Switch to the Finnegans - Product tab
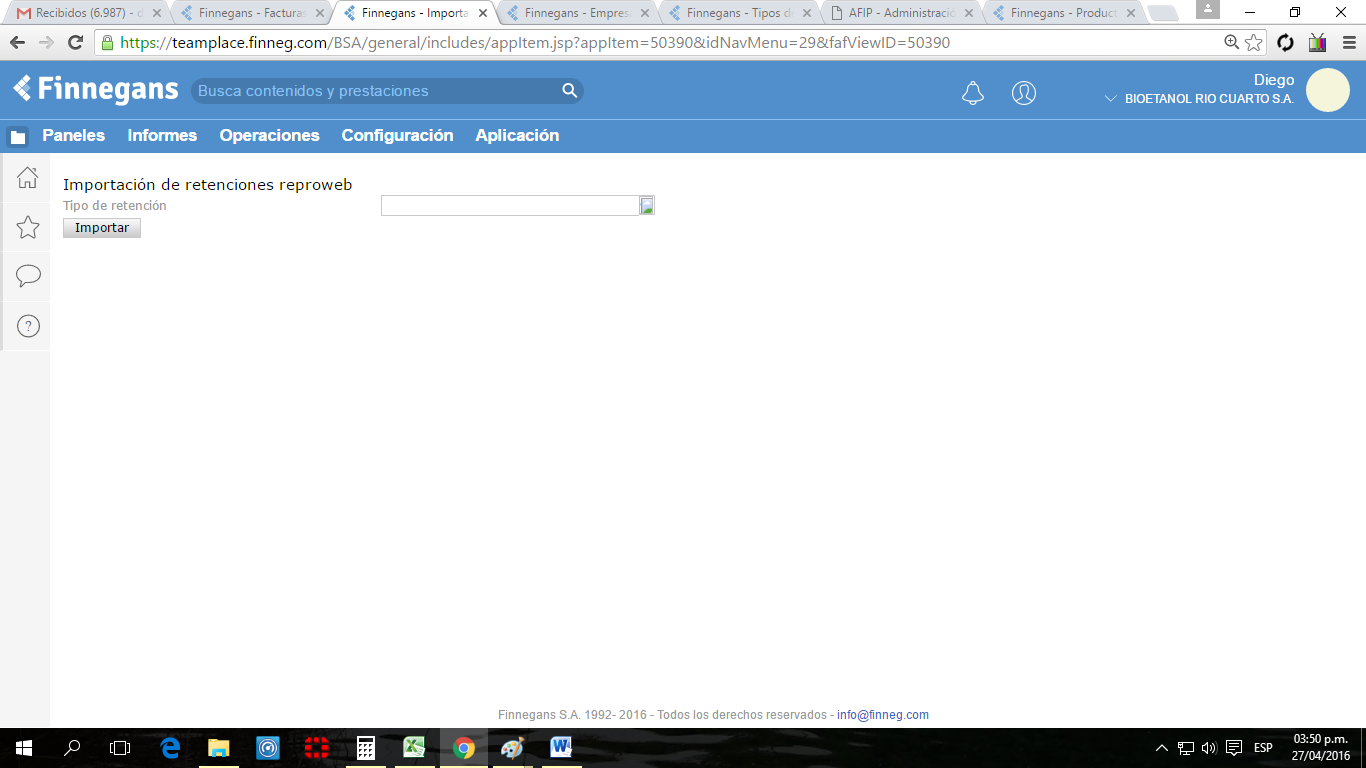The image size is (1366, 768). coord(1064,13)
